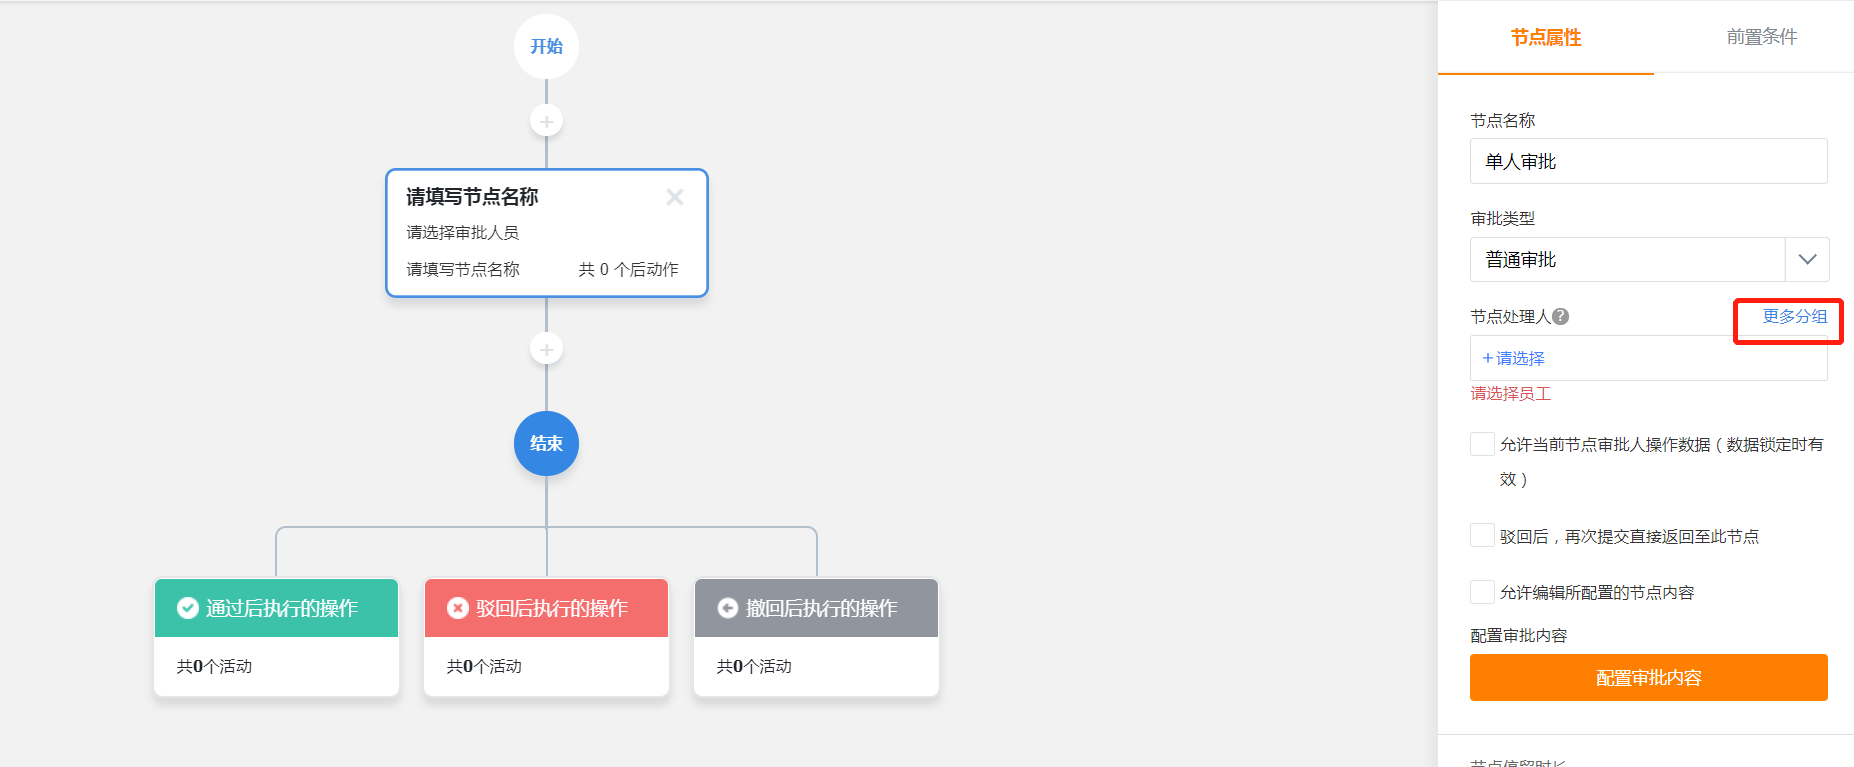
Task: Click the red X icon on 驳回后执行的操作
Action: [x=457, y=607]
